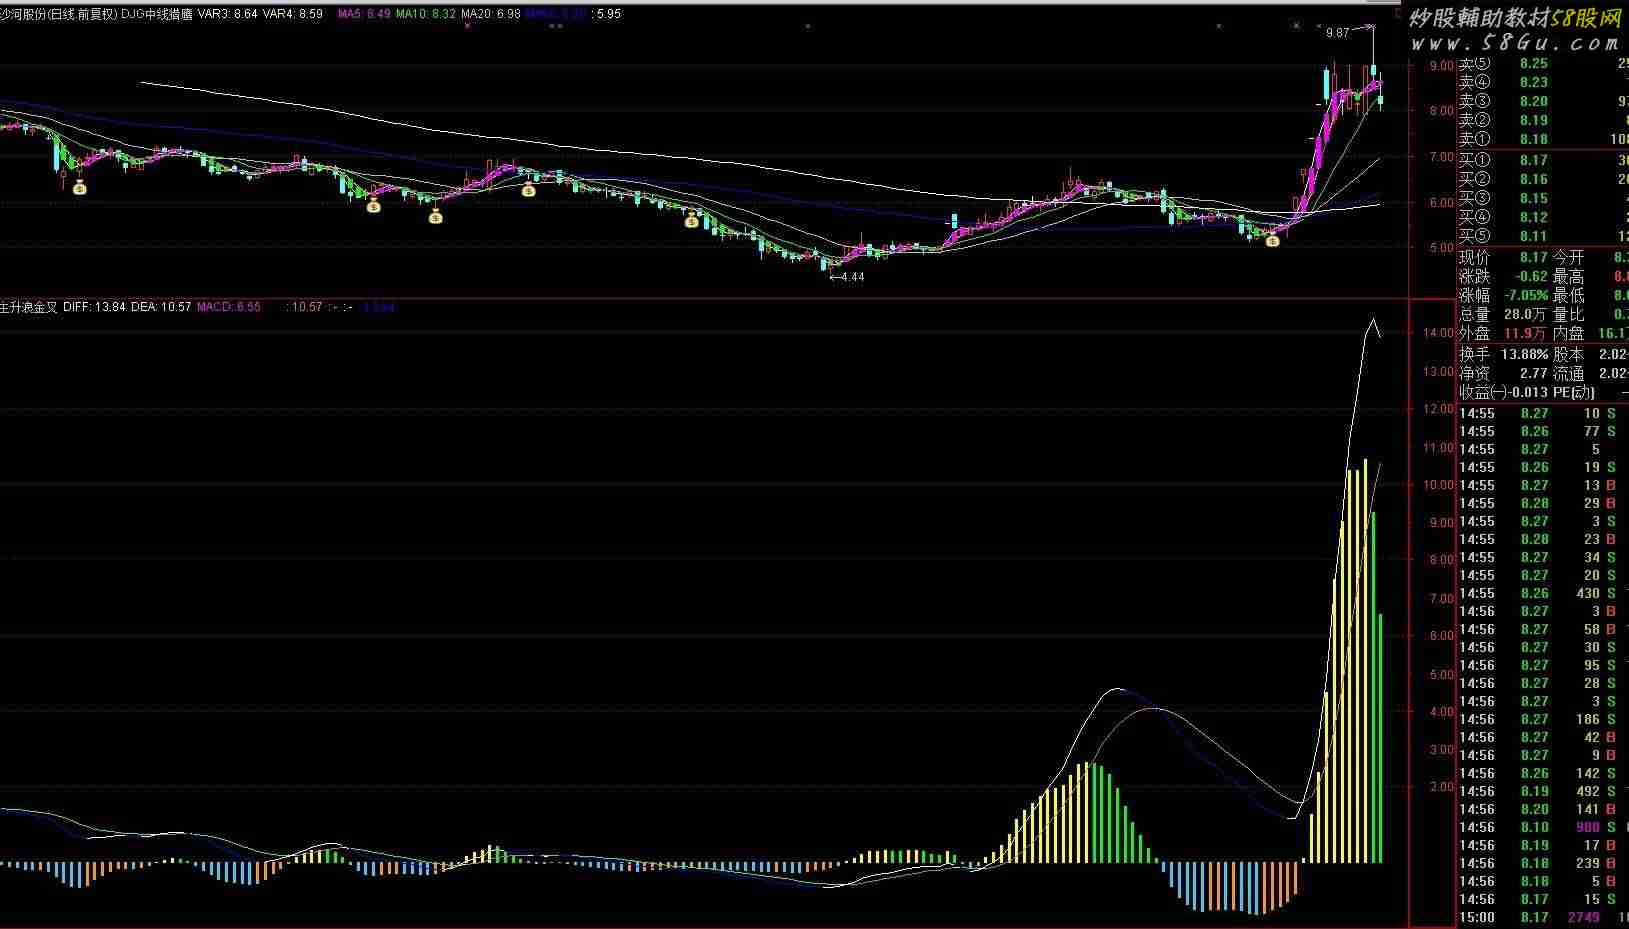Select the 买② bid row at 8.16
1629x929 pixels.
(1543, 180)
